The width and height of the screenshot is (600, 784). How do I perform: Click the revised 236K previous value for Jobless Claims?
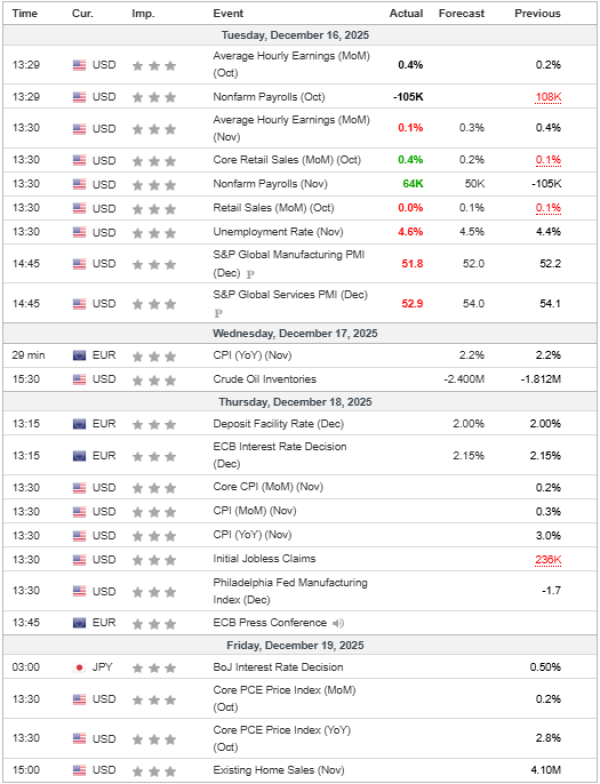coord(548,559)
